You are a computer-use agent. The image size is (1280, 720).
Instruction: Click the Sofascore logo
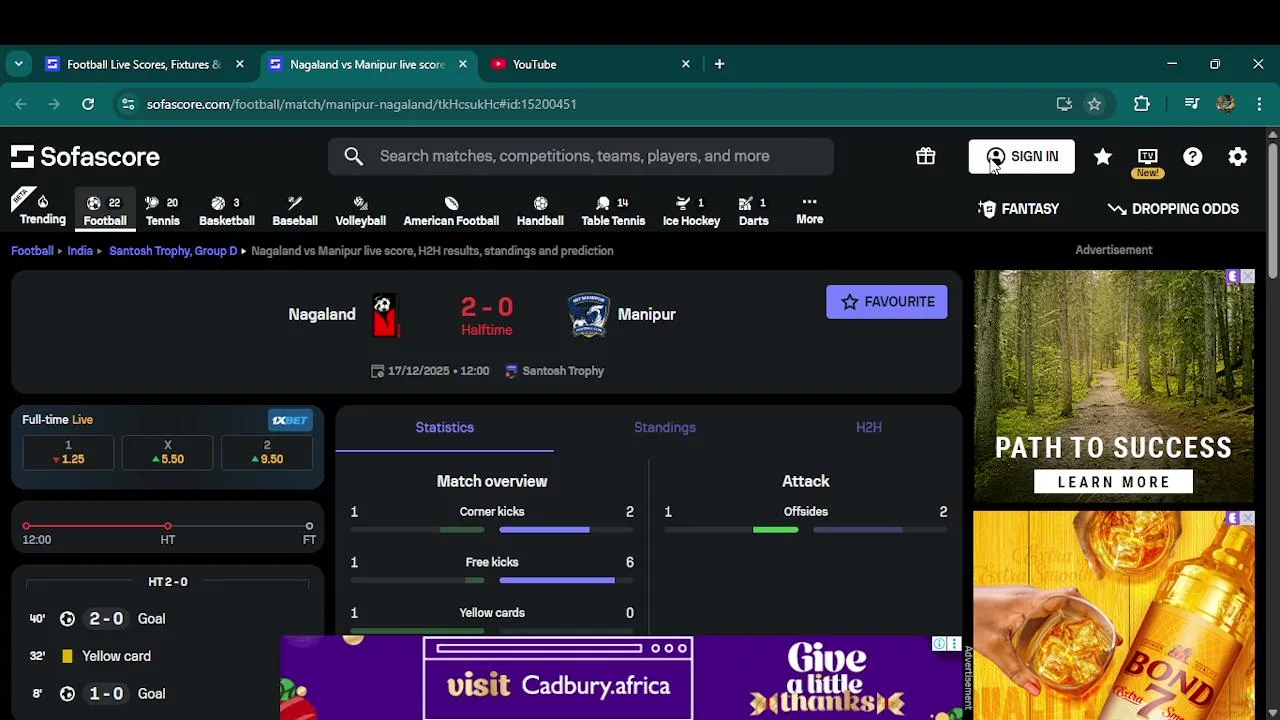(x=85, y=157)
